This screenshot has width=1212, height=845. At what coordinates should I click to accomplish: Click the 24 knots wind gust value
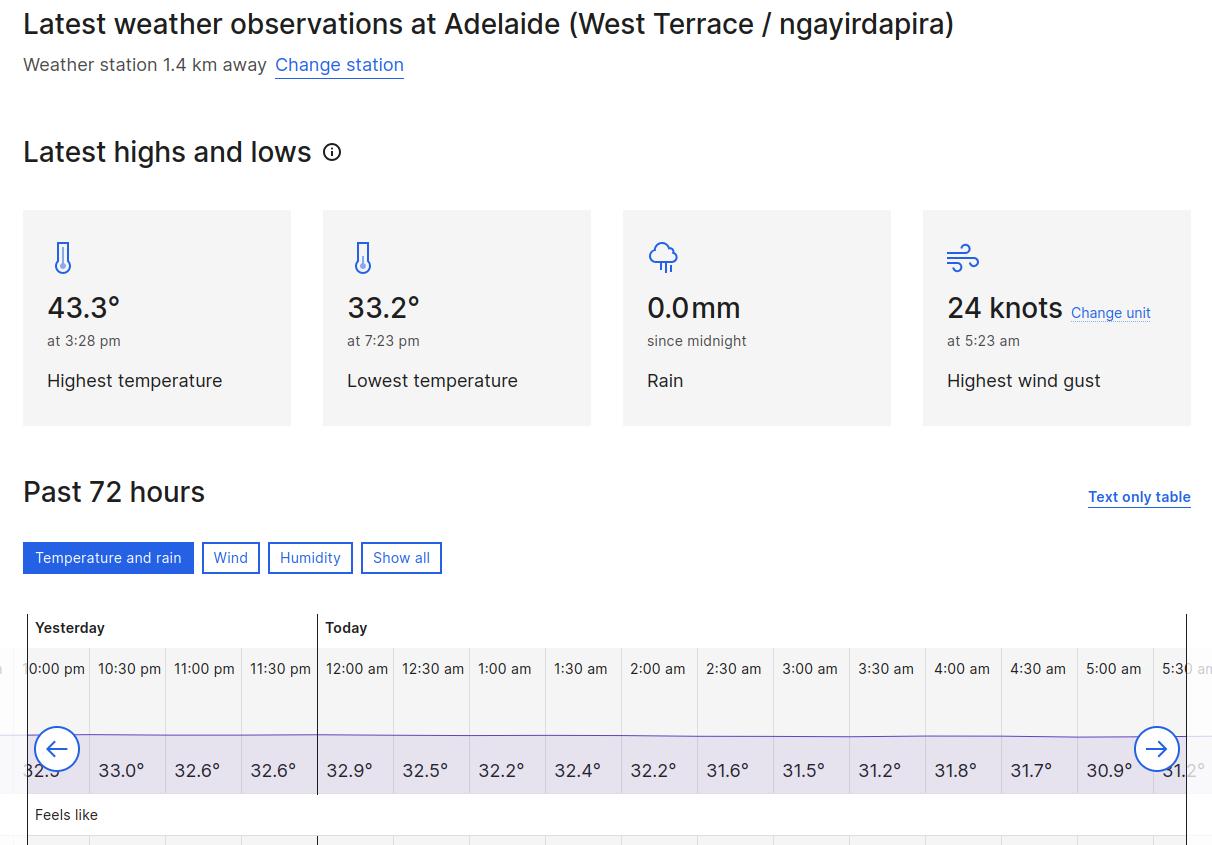[1005, 307]
